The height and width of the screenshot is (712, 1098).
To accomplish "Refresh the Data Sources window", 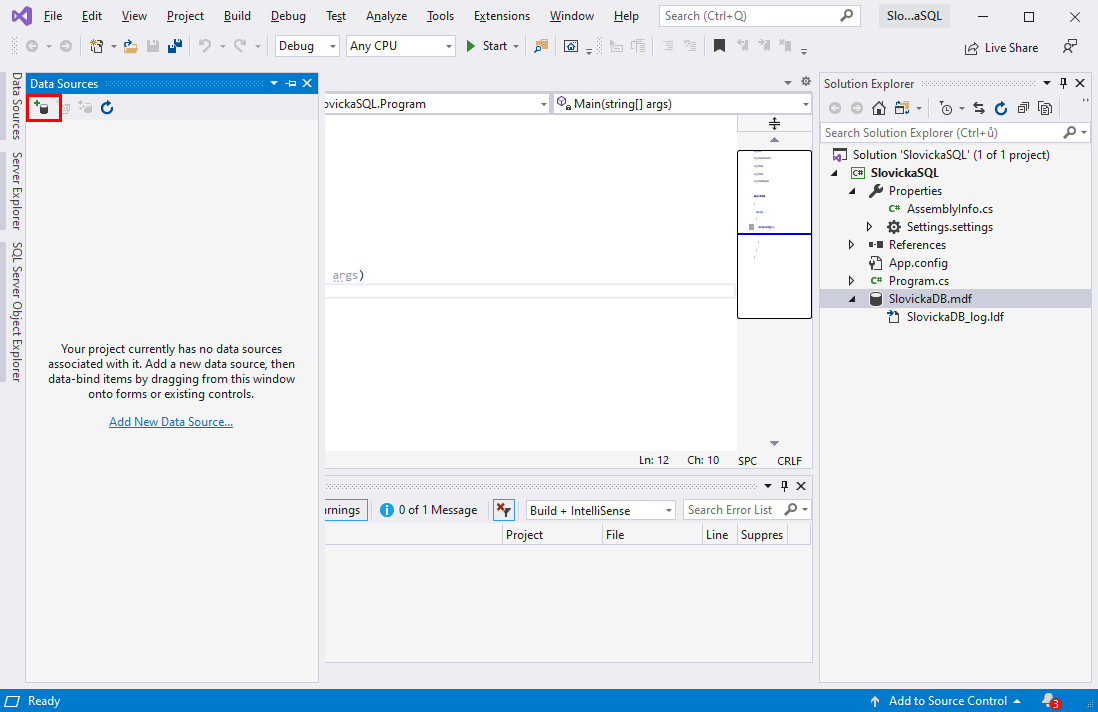I will (x=107, y=108).
